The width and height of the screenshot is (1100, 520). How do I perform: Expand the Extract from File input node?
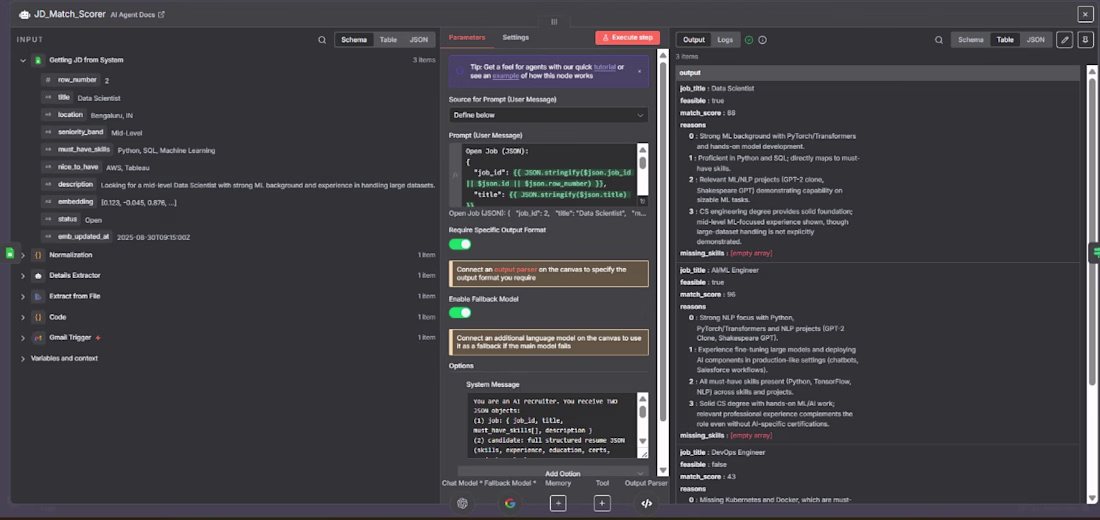click(x=22, y=296)
